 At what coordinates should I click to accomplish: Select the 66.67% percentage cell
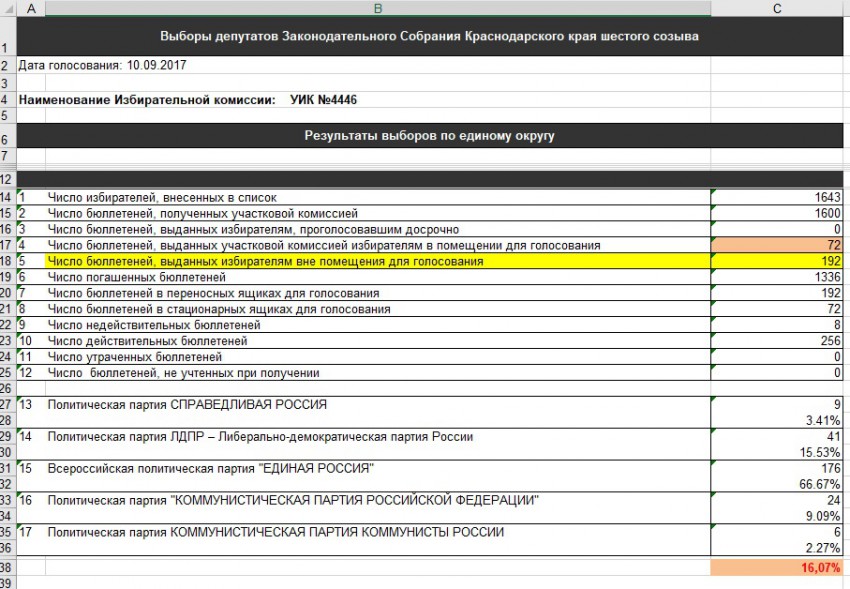777,484
